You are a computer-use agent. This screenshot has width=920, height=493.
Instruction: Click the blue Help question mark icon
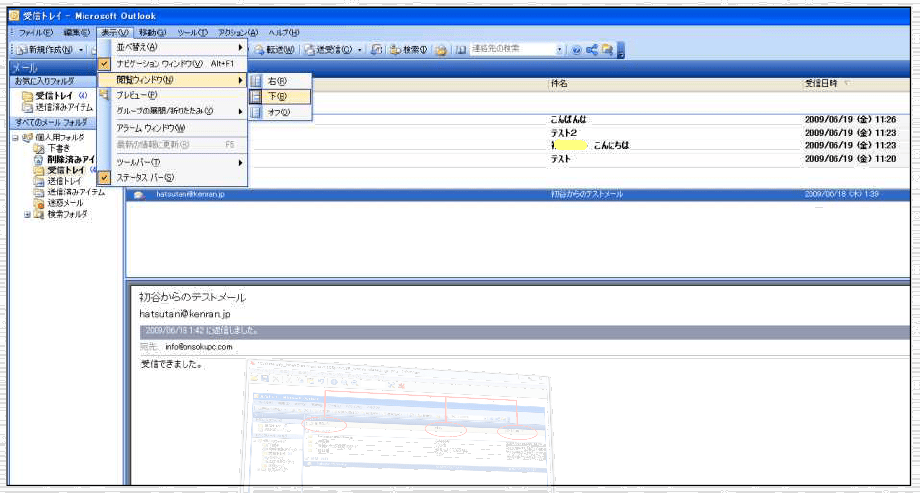pos(576,50)
